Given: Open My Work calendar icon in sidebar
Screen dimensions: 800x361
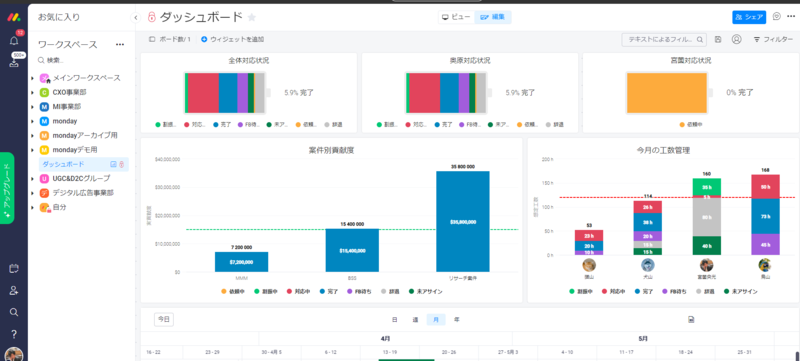Looking at the screenshot, I should point(14,269).
